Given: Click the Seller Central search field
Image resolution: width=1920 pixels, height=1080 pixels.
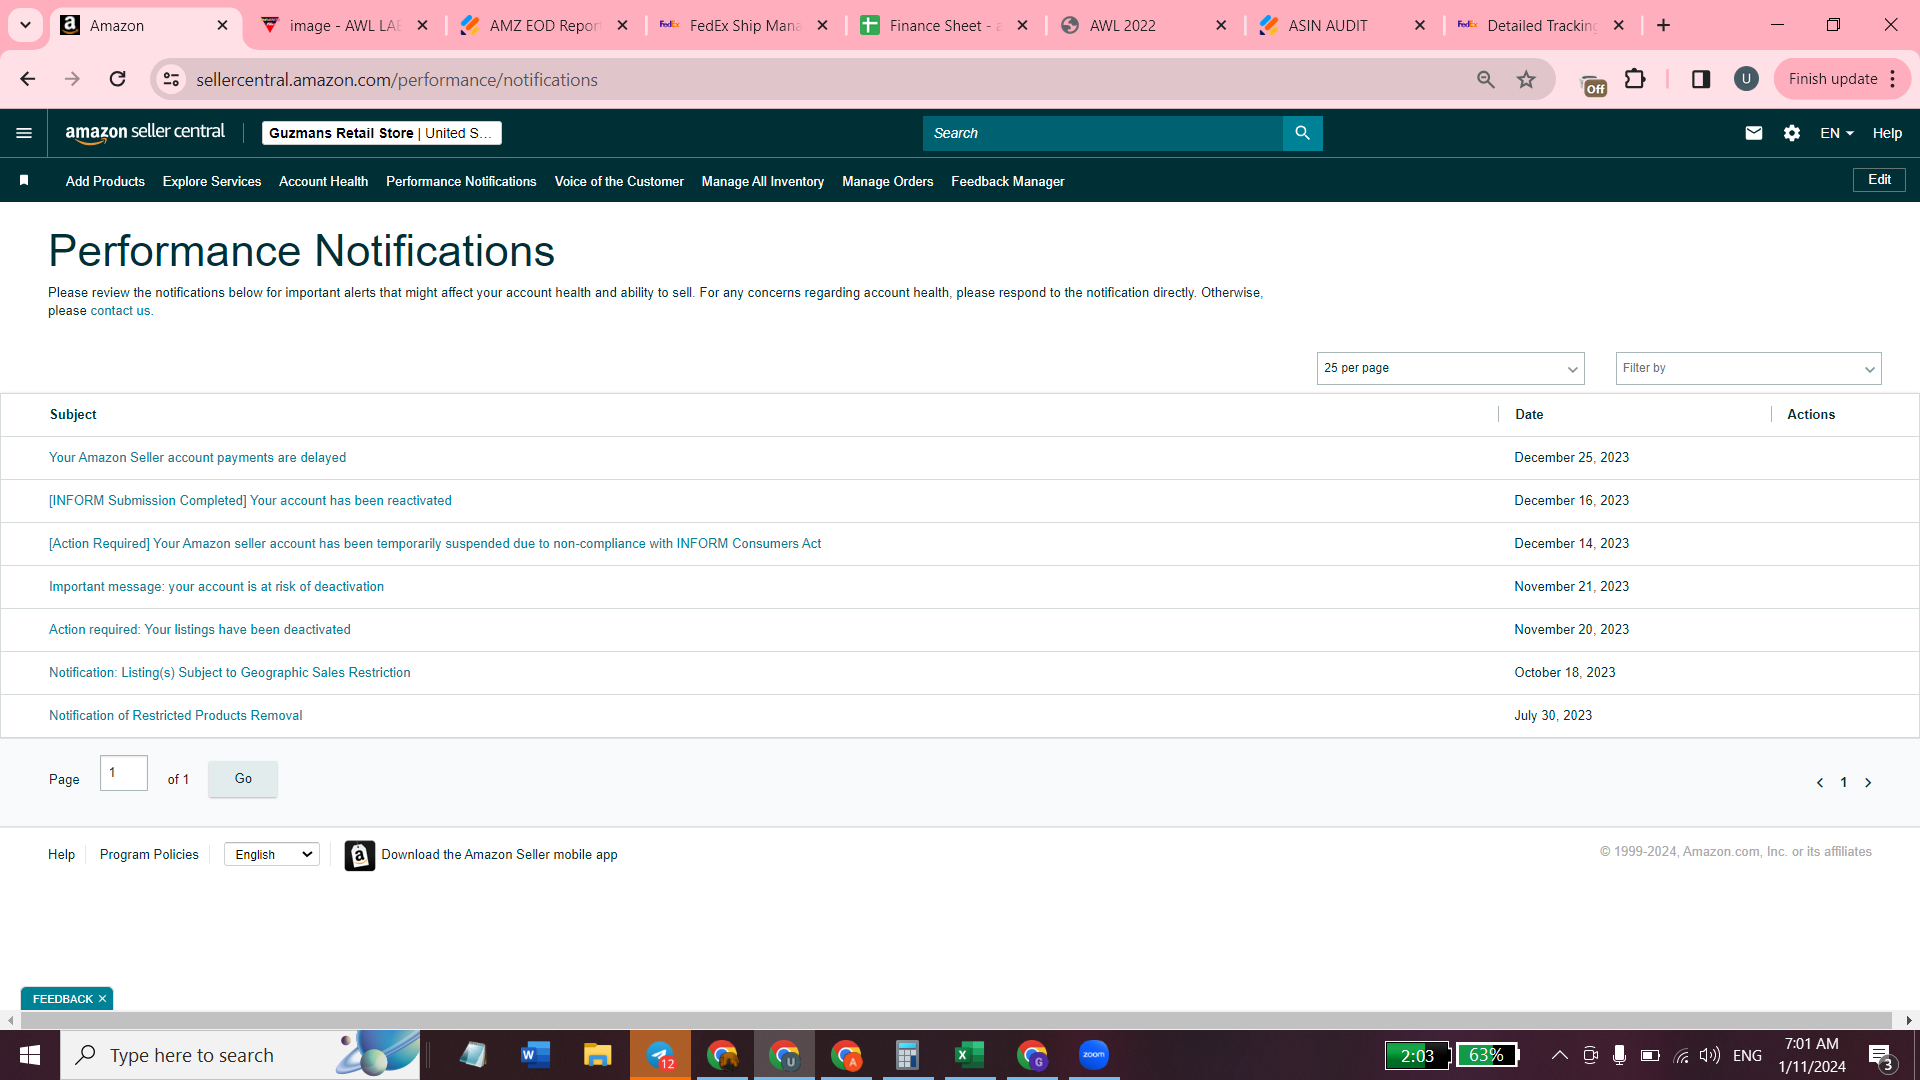Looking at the screenshot, I should (x=1102, y=133).
